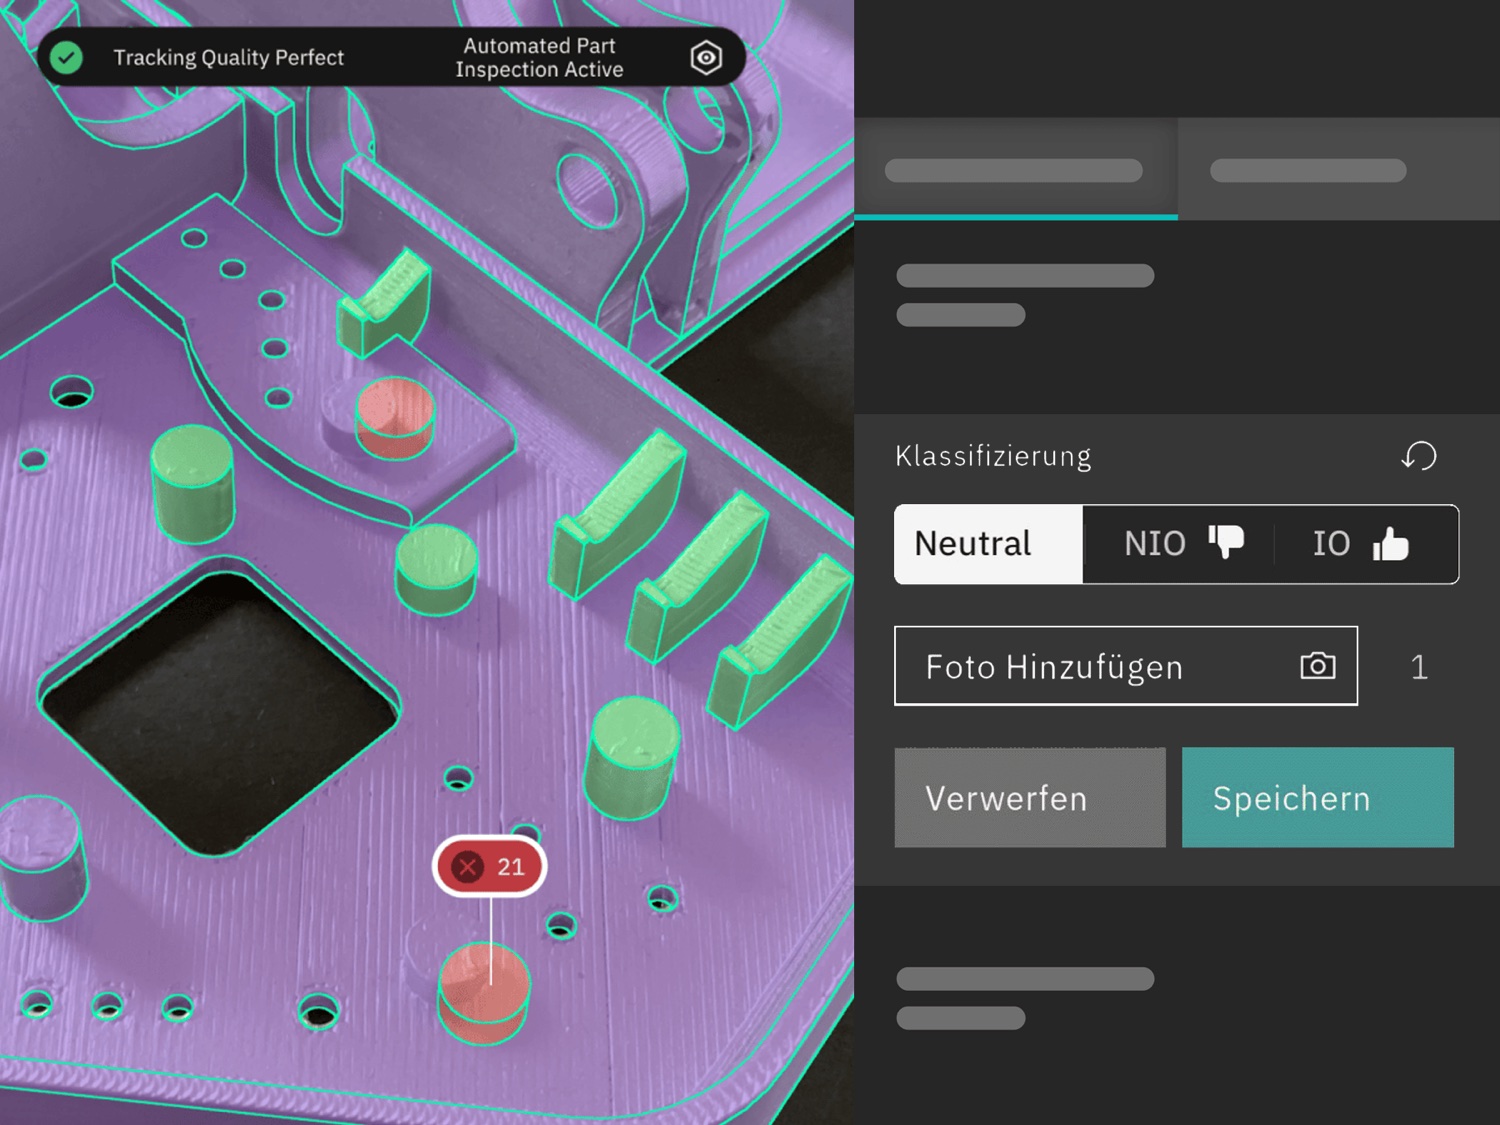Click the Tracking Quality Perfect status text
The height and width of the screenshot is (1125, 1500).
tap(228, 58)
